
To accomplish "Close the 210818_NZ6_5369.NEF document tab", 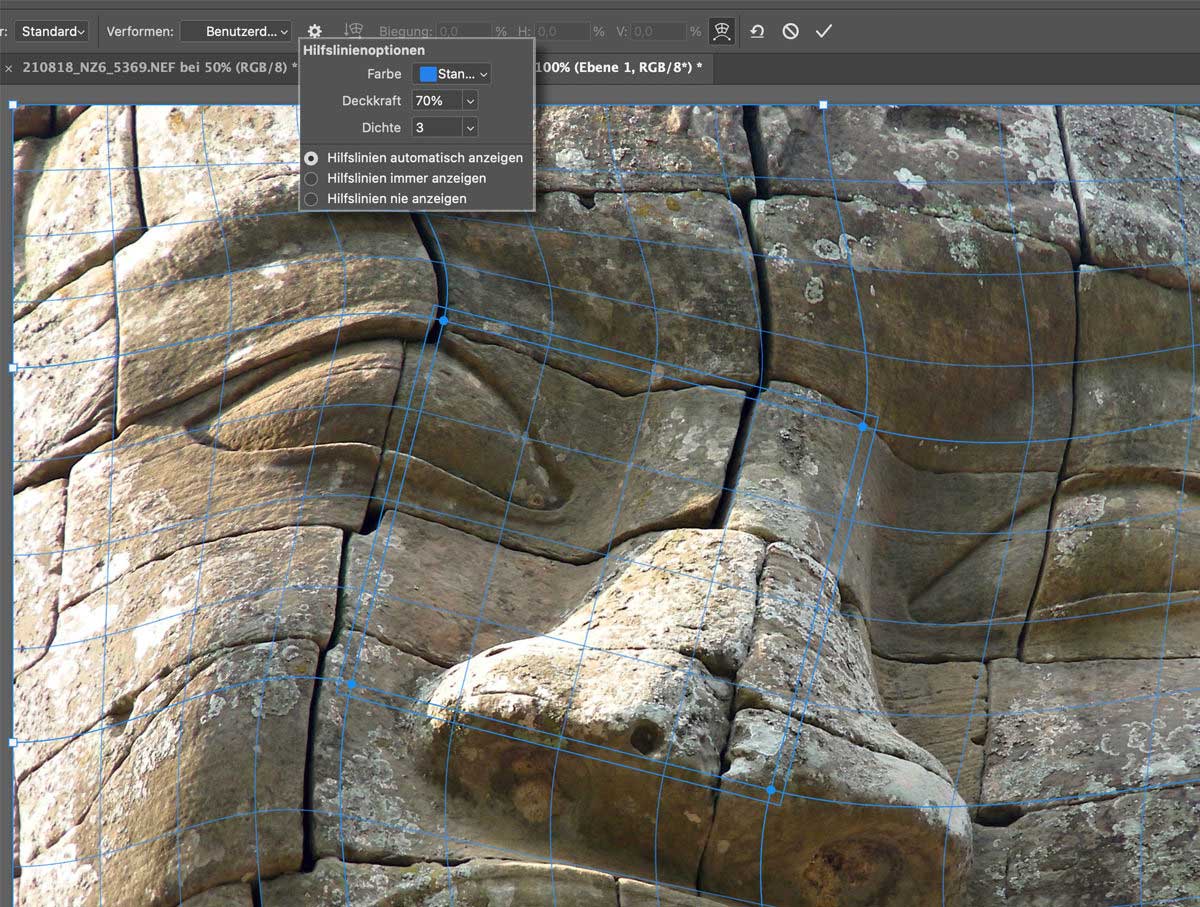I will 9,68.
